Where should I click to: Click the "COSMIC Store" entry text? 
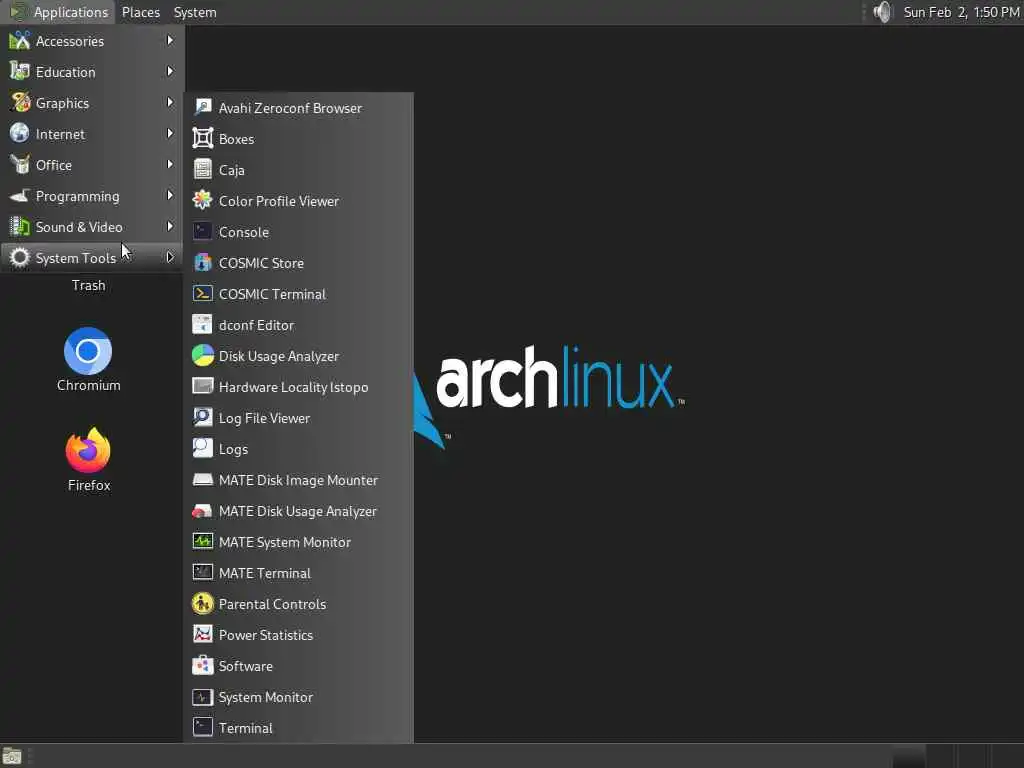tap(261, 263)
